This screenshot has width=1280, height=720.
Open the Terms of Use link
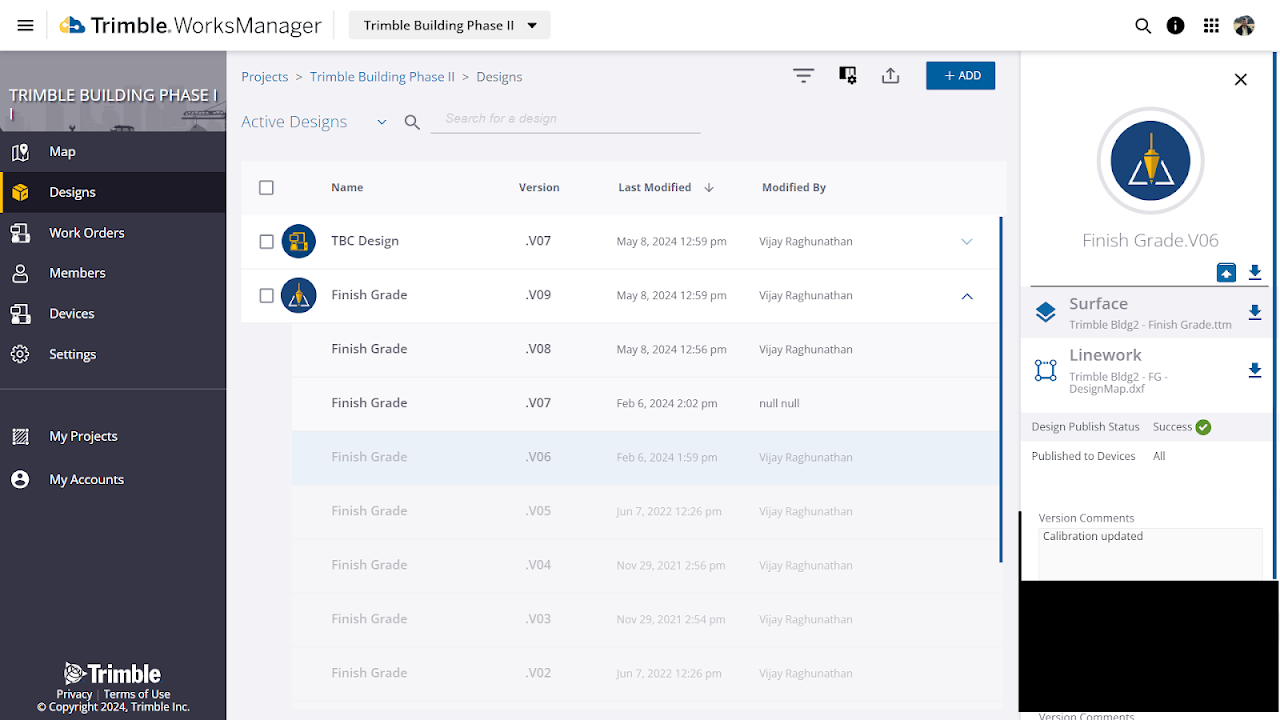point(137,694)
